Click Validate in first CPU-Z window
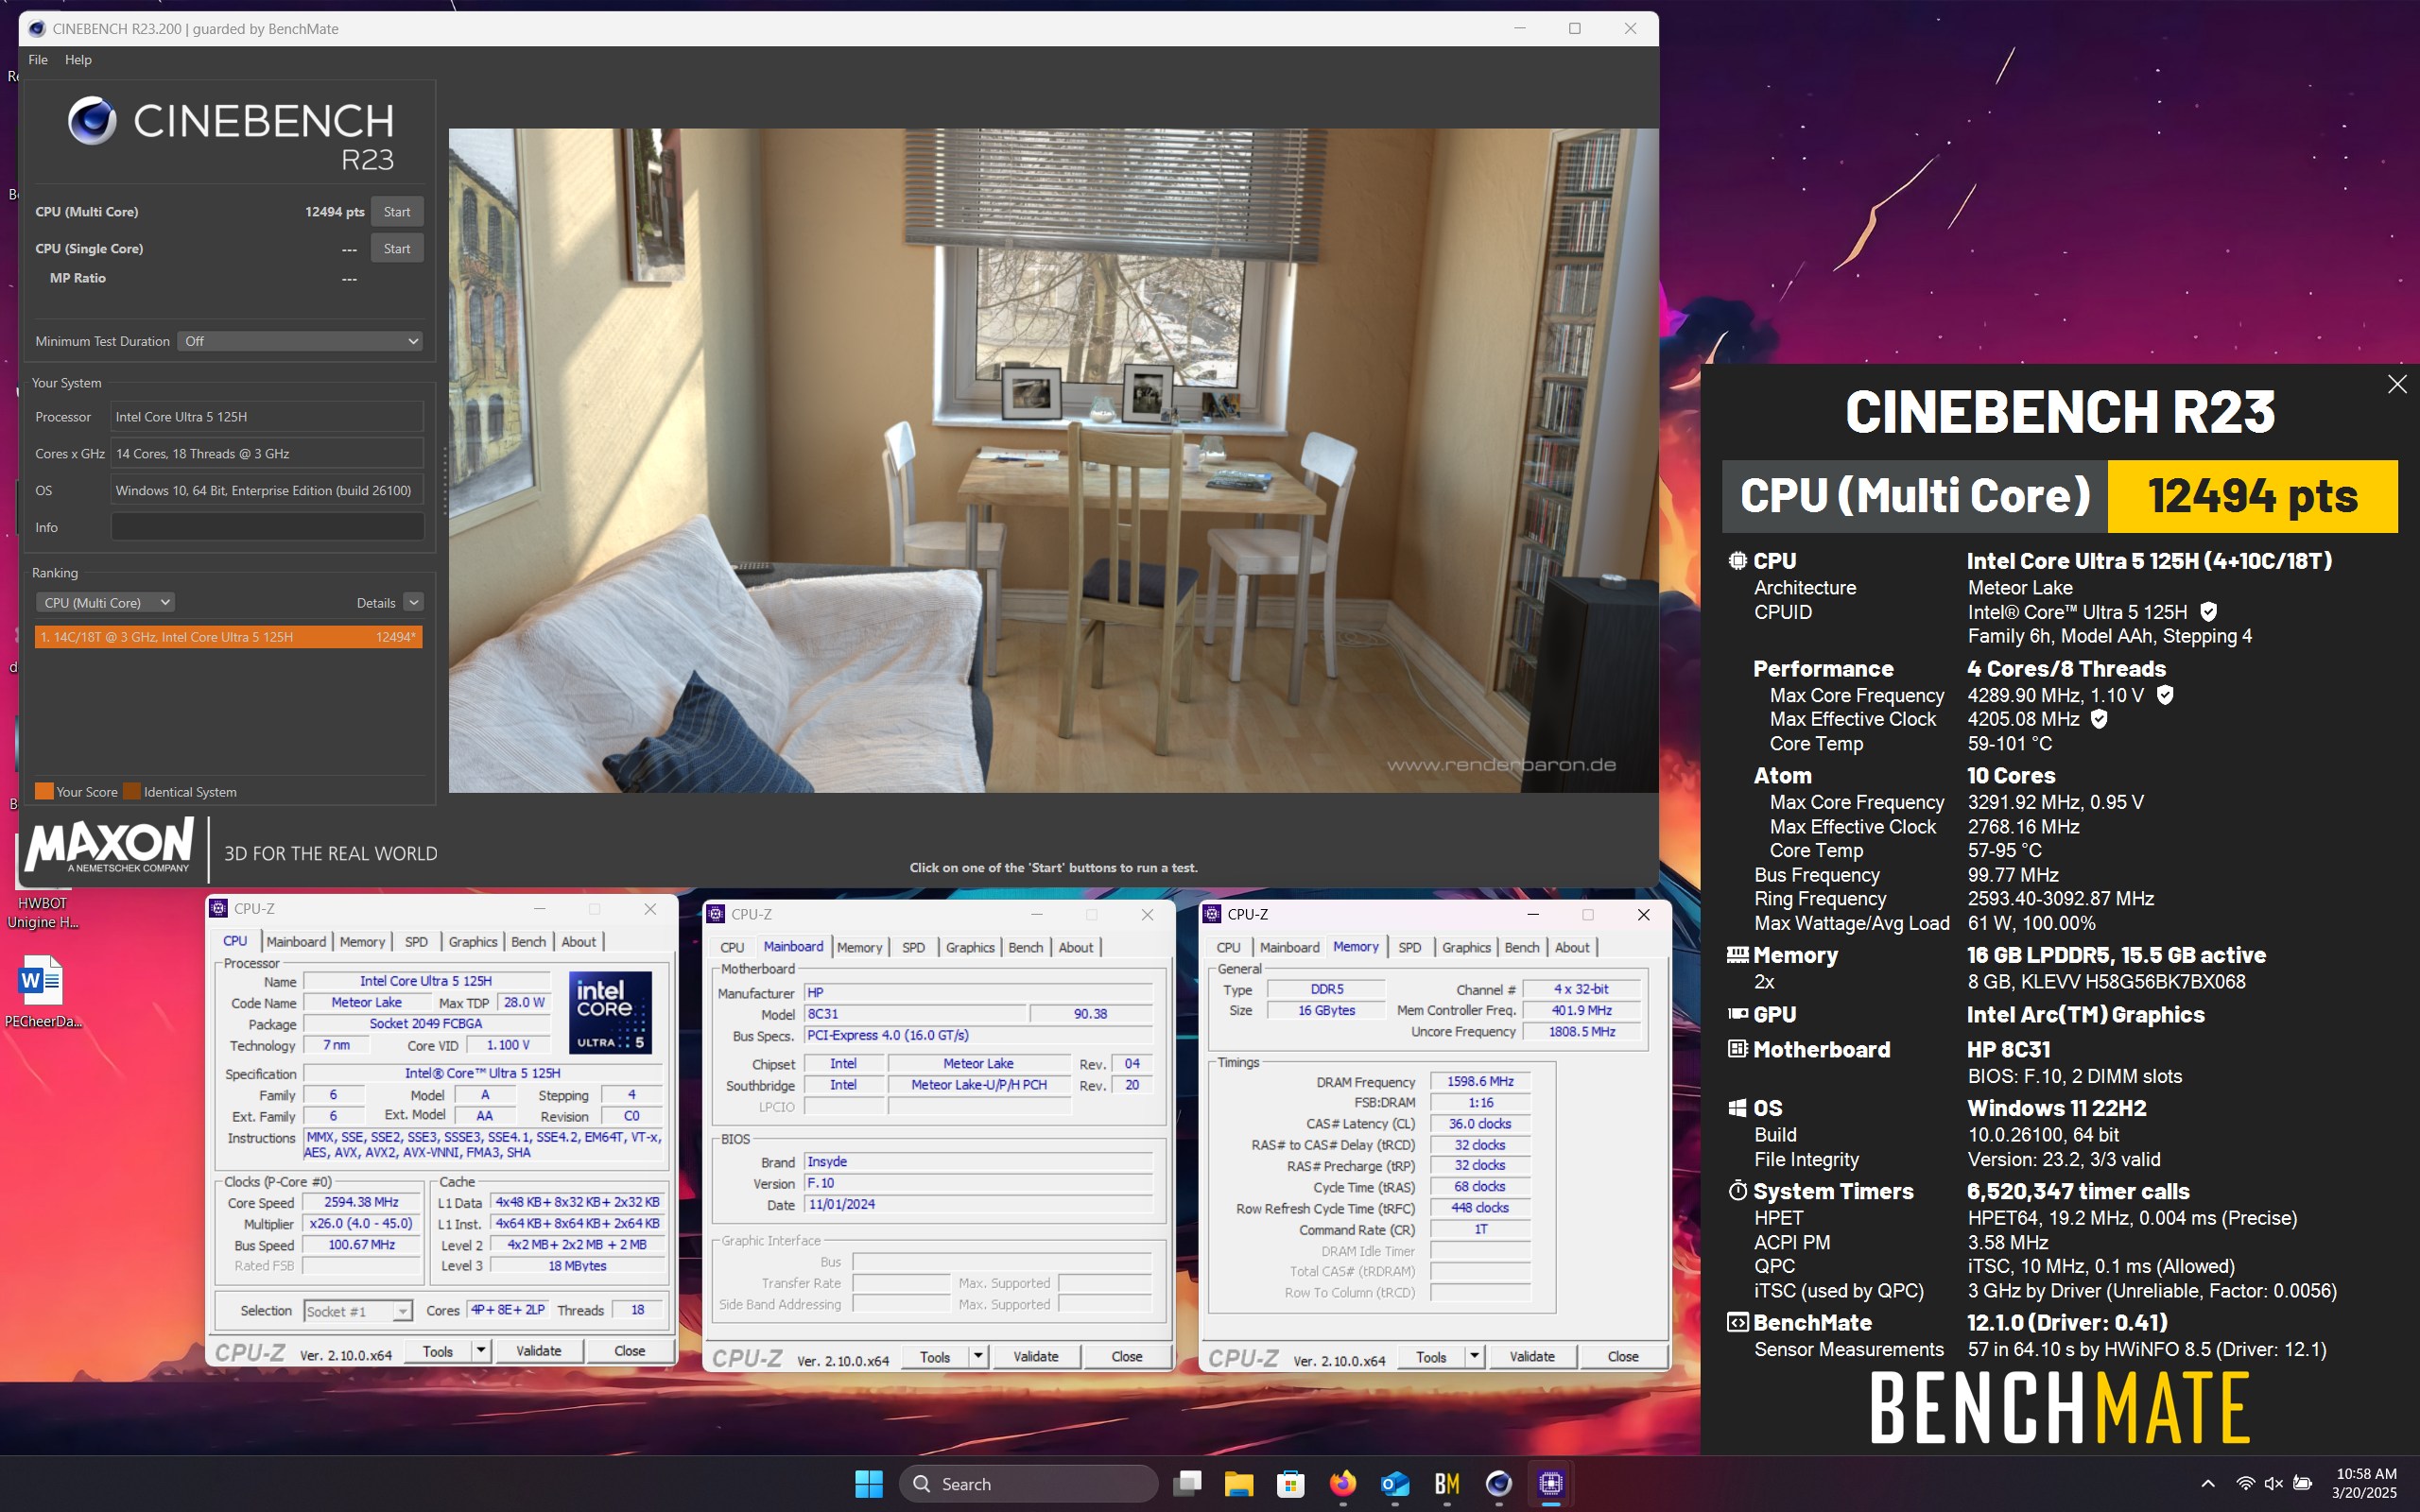The image size is (2420, 1512). [x=538, y=1351]
